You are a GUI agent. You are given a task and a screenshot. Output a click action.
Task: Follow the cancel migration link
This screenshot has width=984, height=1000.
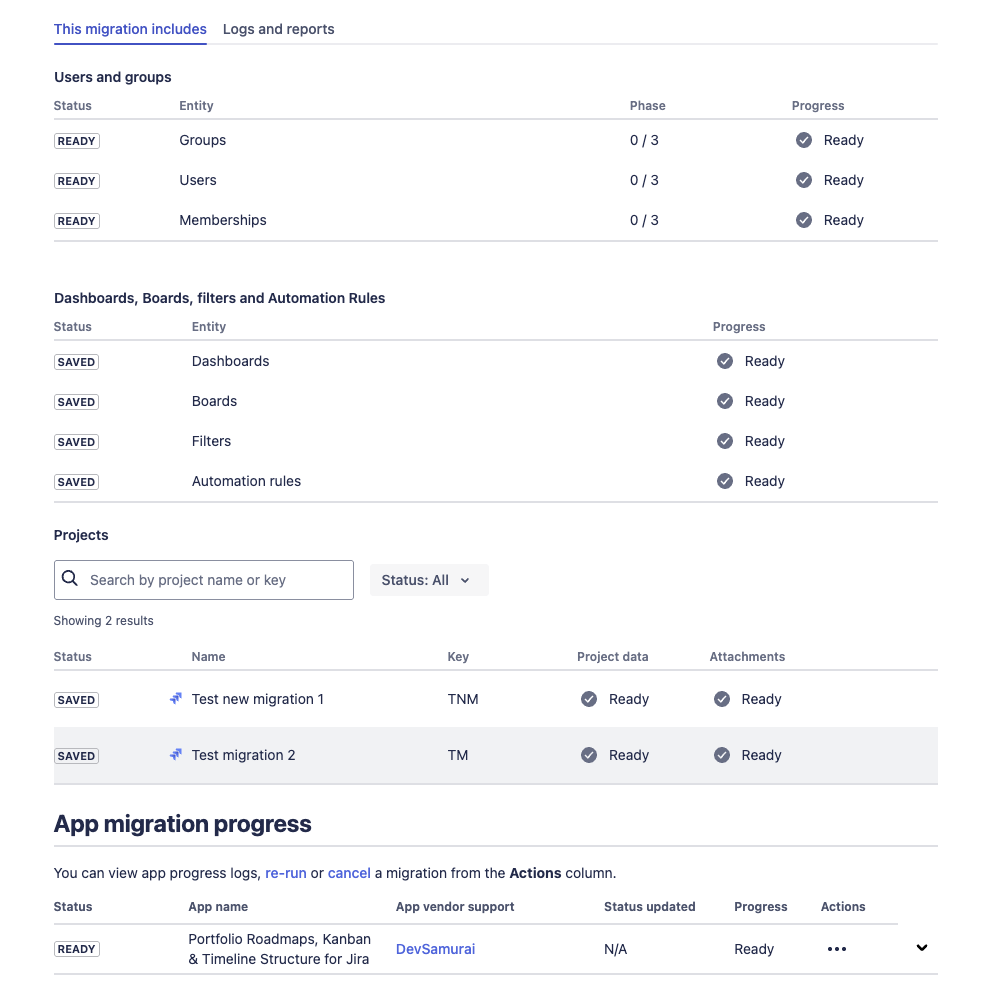tap(349, 873)
